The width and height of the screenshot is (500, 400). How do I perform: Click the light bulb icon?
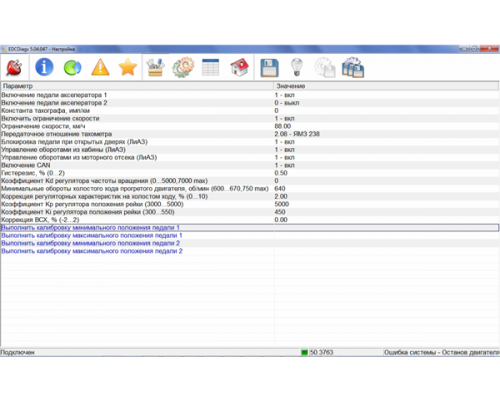[297, 67]
